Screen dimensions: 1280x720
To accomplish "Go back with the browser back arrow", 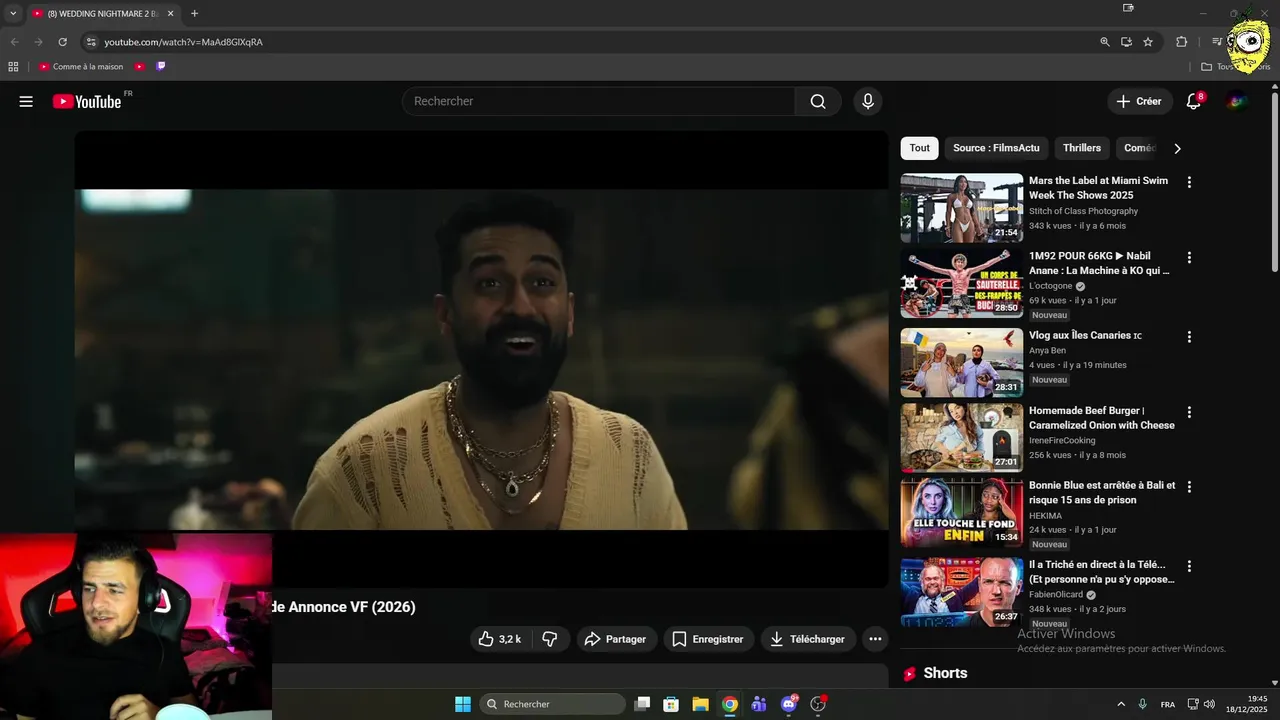I will [14, 42].
